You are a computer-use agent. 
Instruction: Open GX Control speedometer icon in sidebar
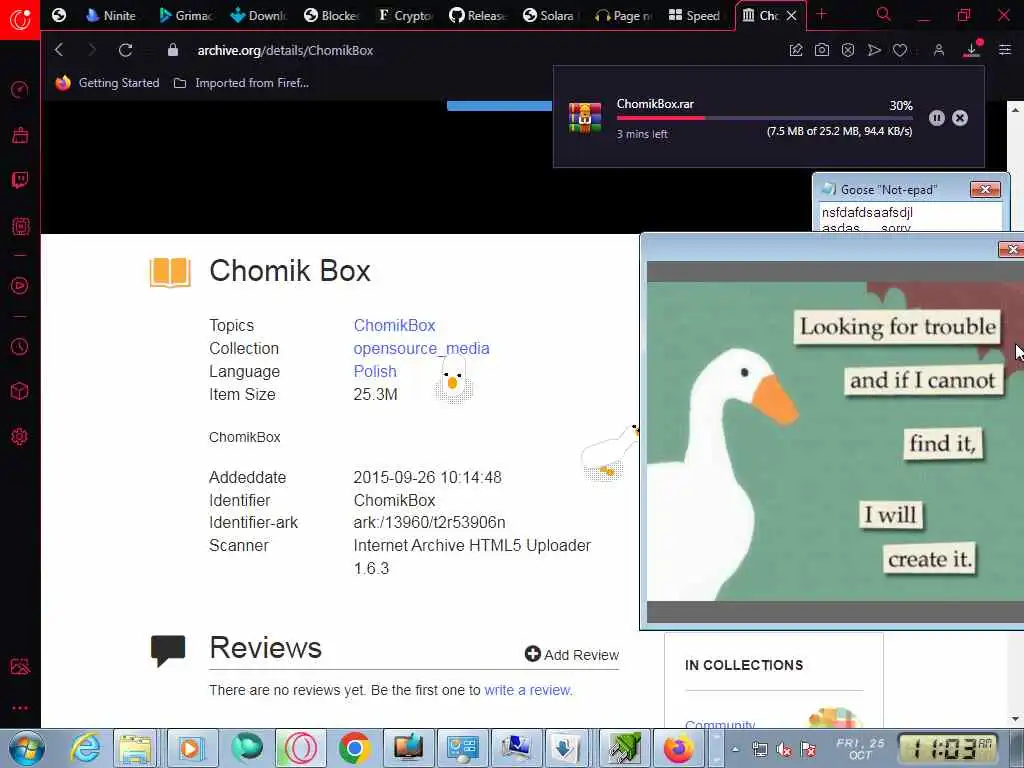20,89
